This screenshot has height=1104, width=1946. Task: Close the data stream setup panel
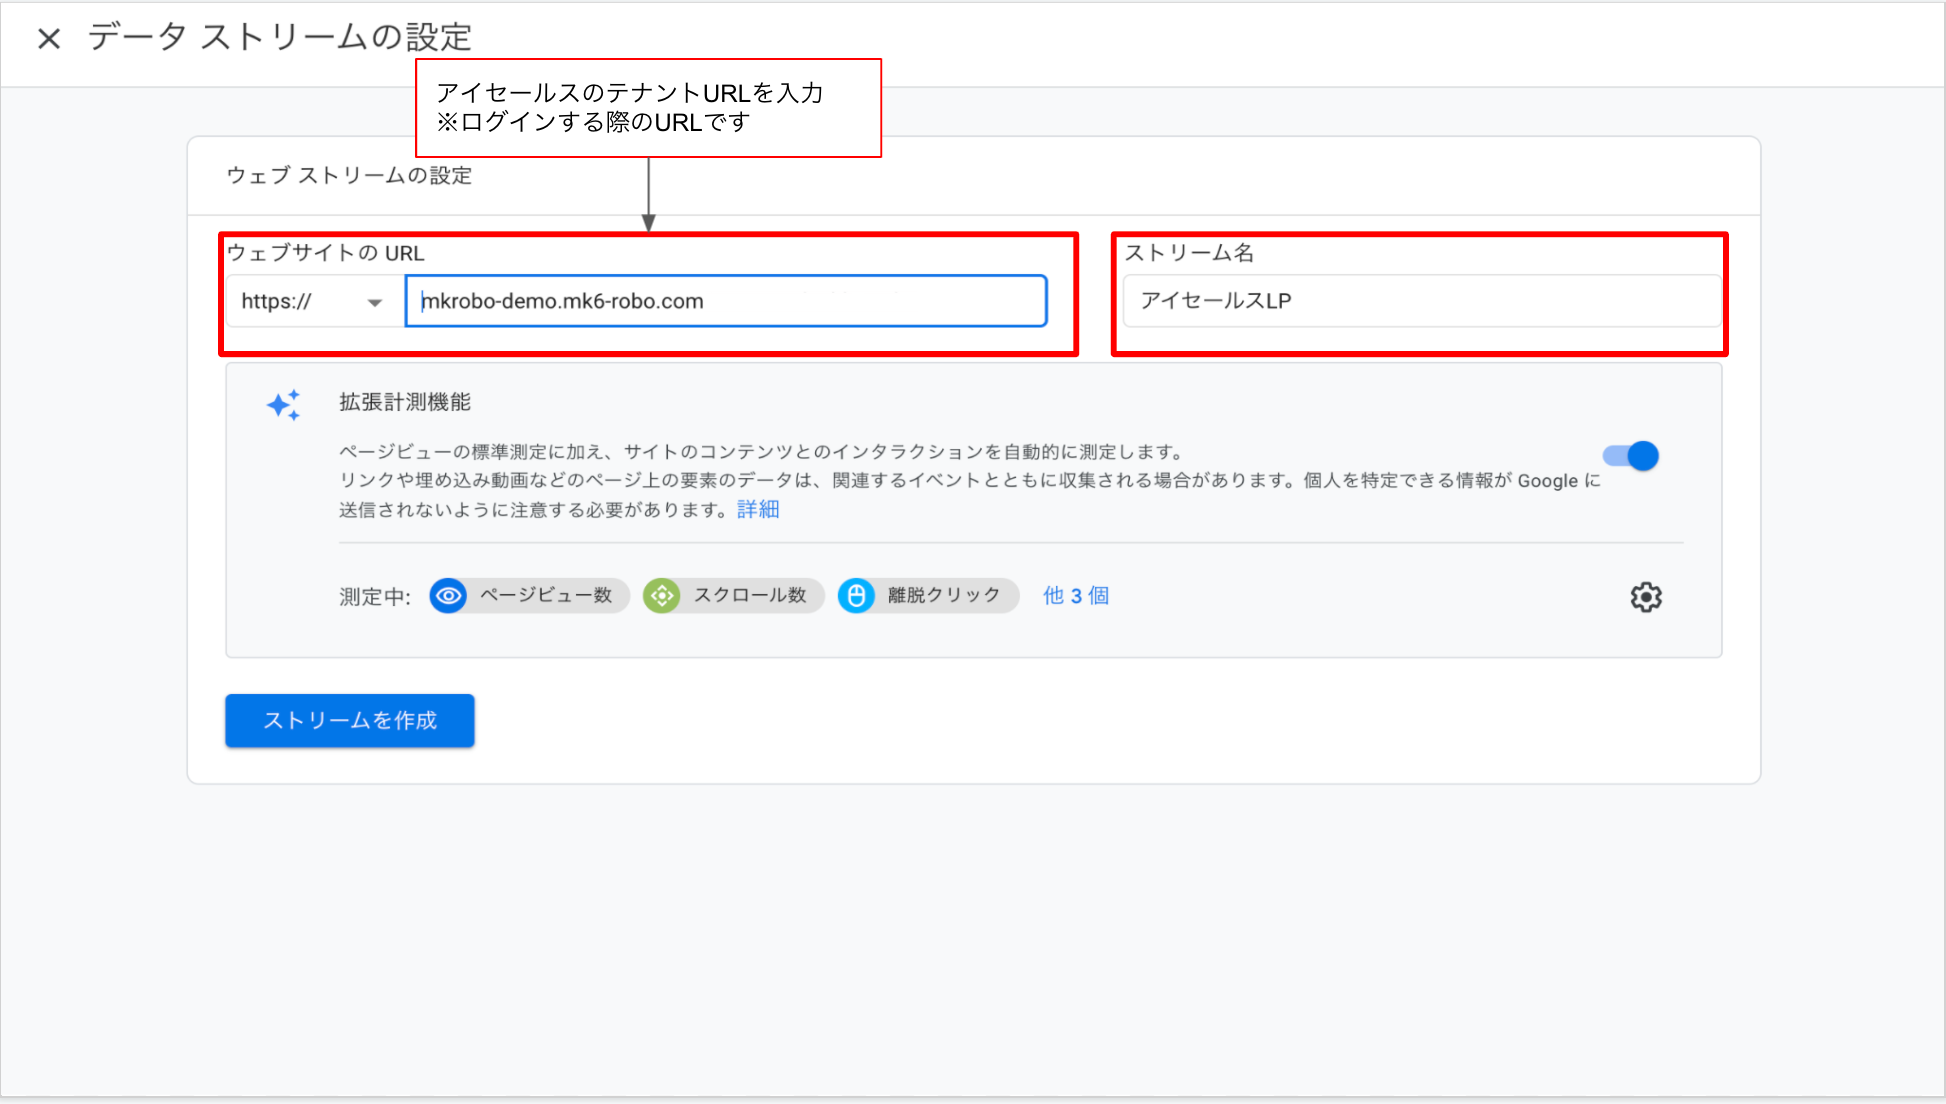pyautogui.click(x=49, y=39)
